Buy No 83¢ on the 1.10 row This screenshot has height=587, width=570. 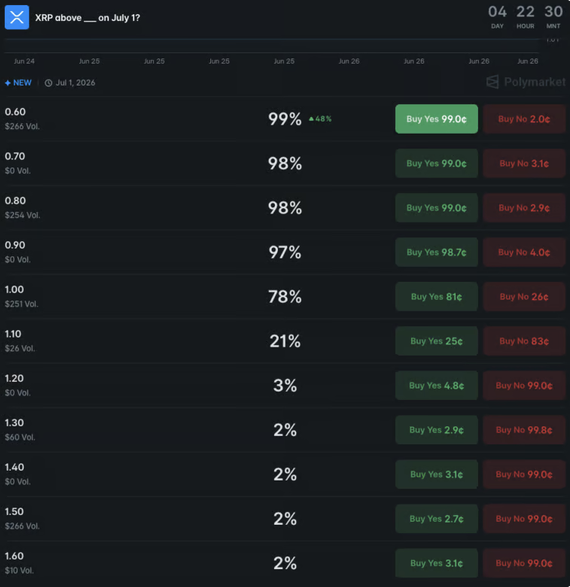click(524, 341)
